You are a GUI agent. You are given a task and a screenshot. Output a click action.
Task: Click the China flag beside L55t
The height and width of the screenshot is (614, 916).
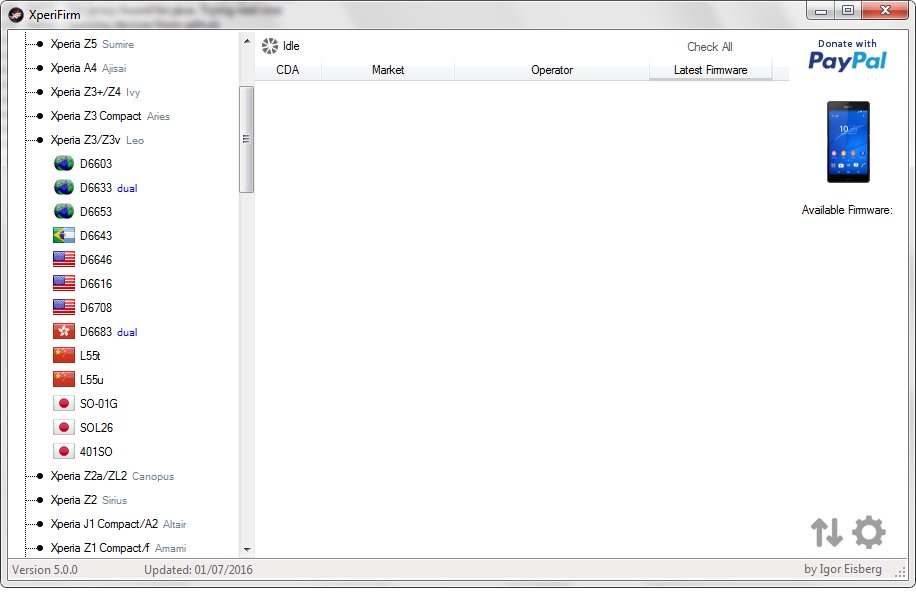coord(64,356)
